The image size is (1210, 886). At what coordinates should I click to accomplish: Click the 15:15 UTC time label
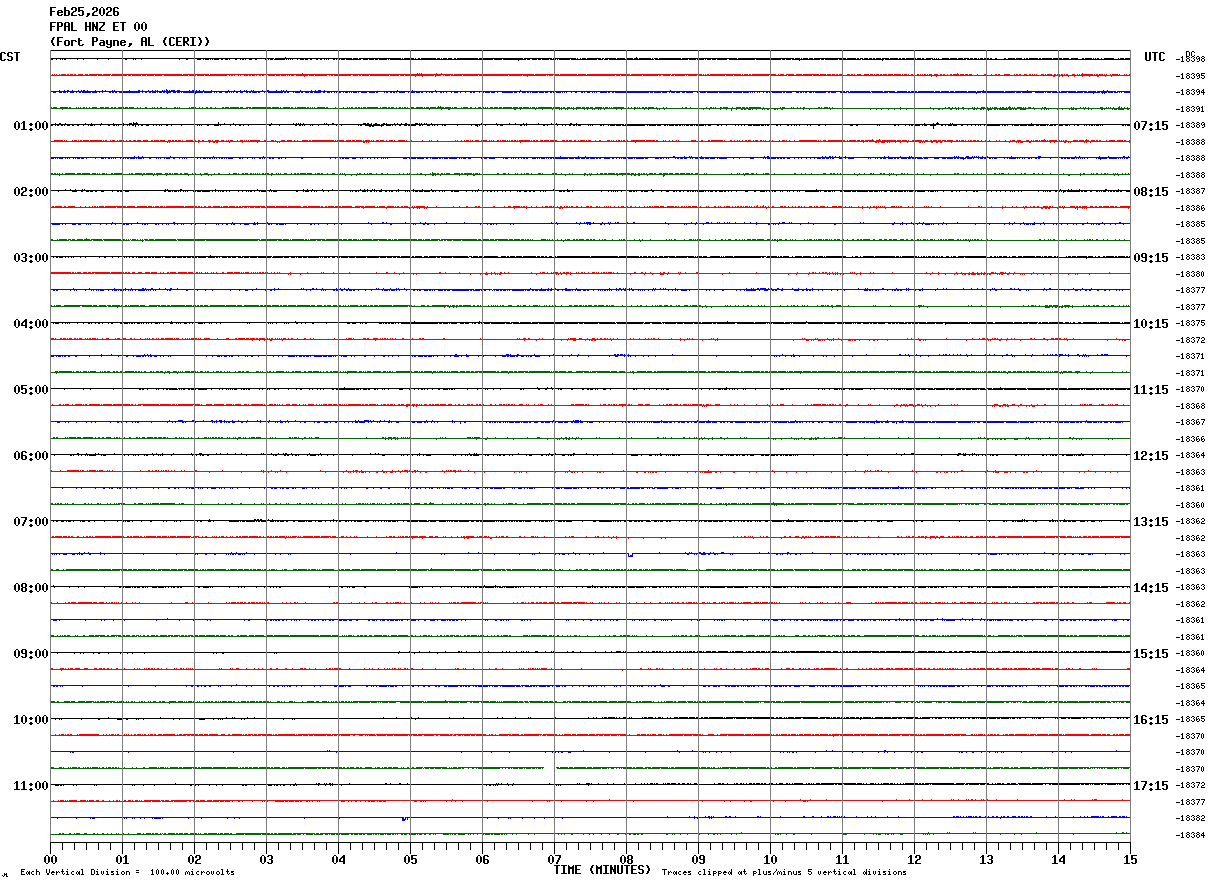coord(1151,654)
